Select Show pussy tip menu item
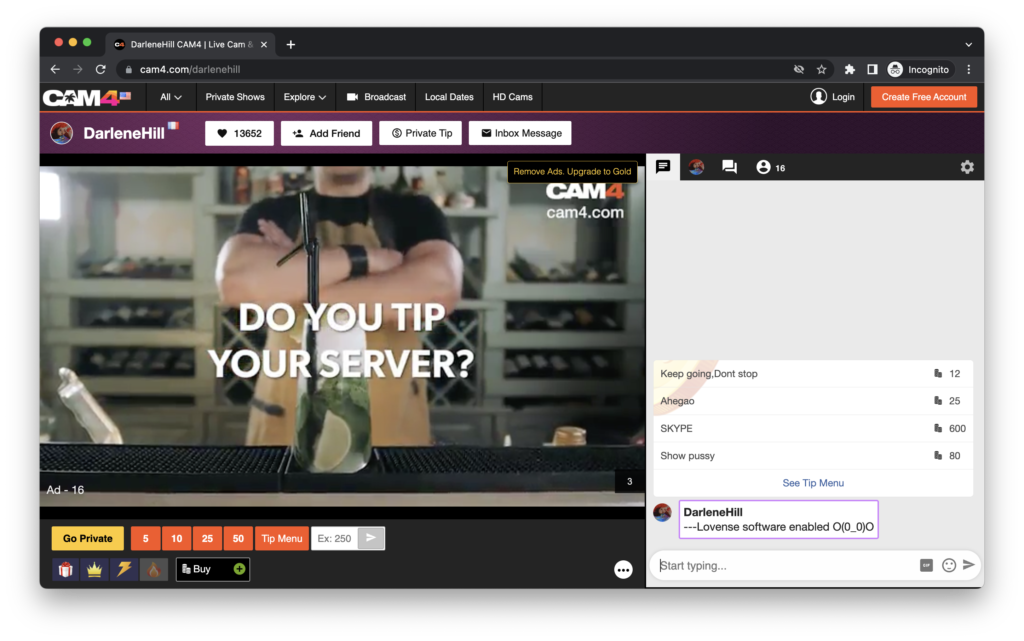Image resolution: width=1024 pixels, height=641 pixels. point(812,456)
